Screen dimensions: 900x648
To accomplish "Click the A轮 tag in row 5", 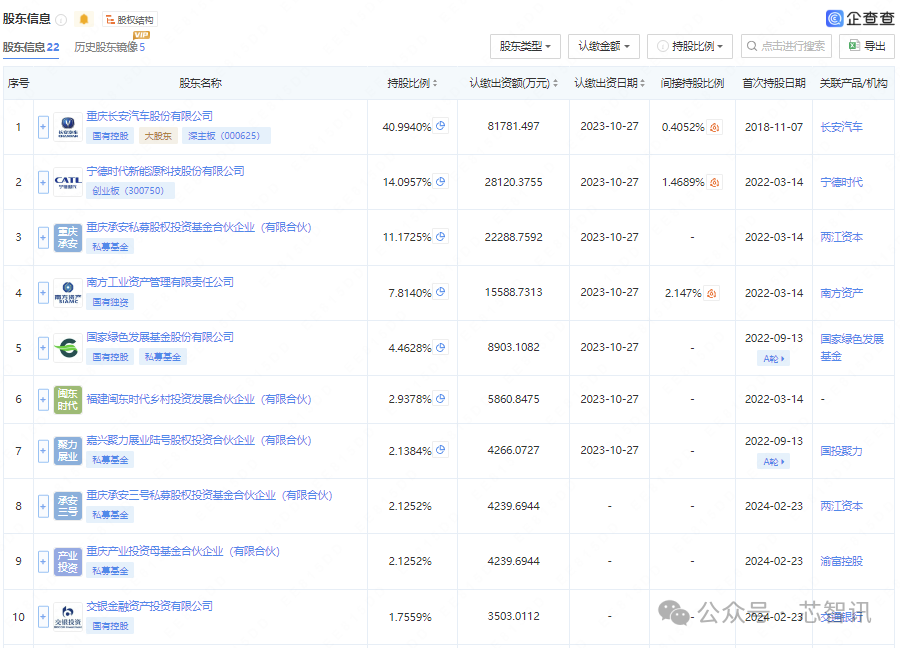I will (773, 359).
